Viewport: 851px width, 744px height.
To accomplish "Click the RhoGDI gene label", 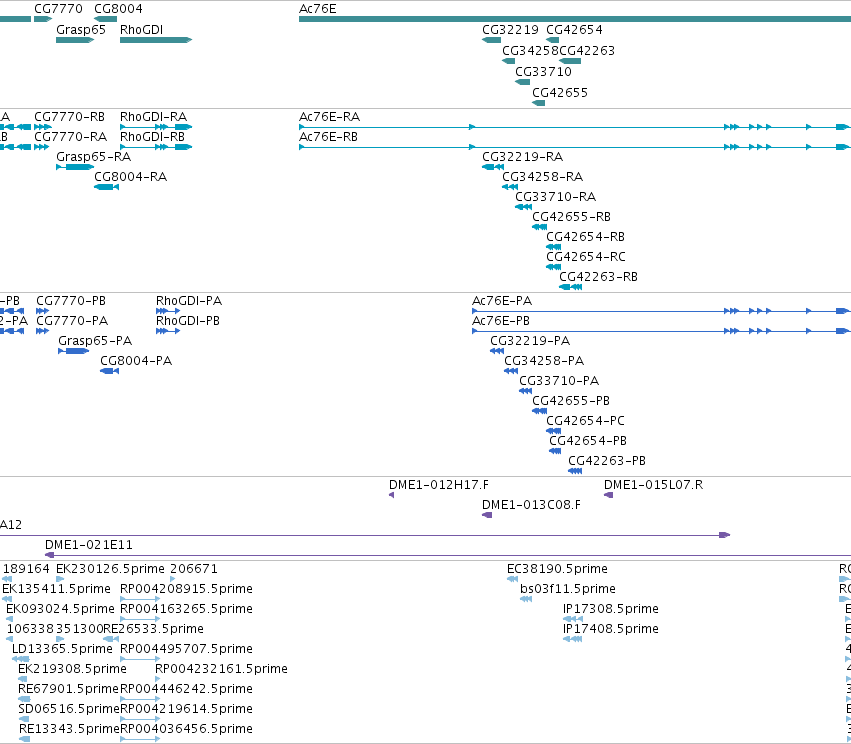I will 141,29.
